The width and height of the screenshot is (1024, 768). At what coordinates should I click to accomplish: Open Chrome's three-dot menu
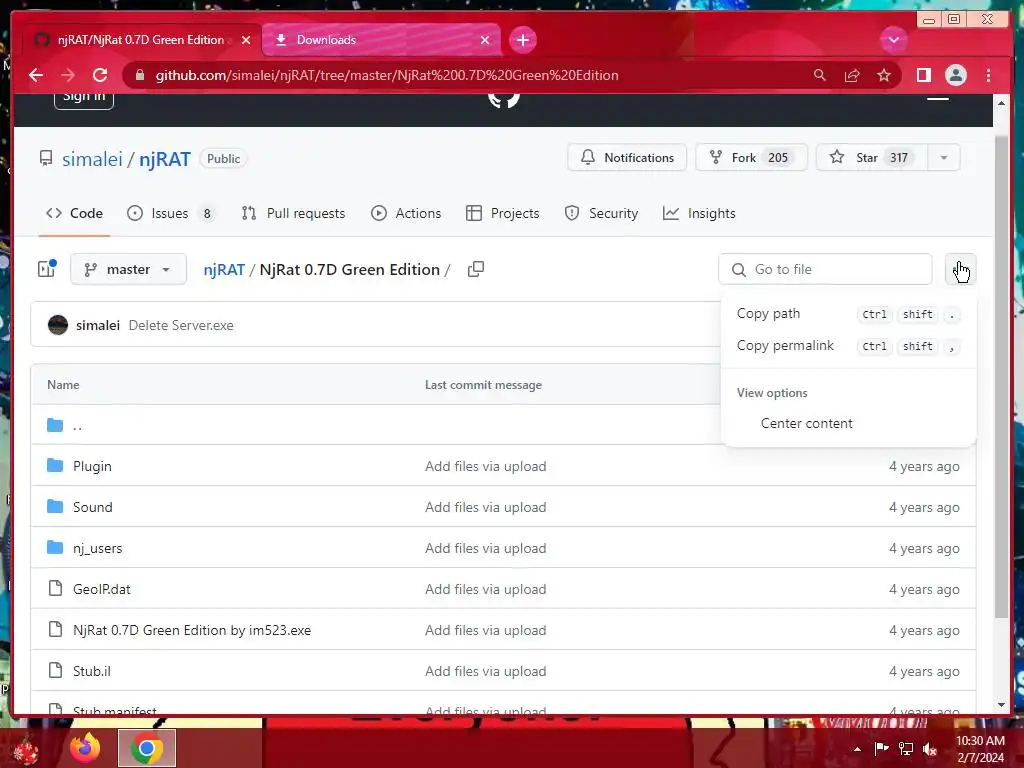click(988, 75)
